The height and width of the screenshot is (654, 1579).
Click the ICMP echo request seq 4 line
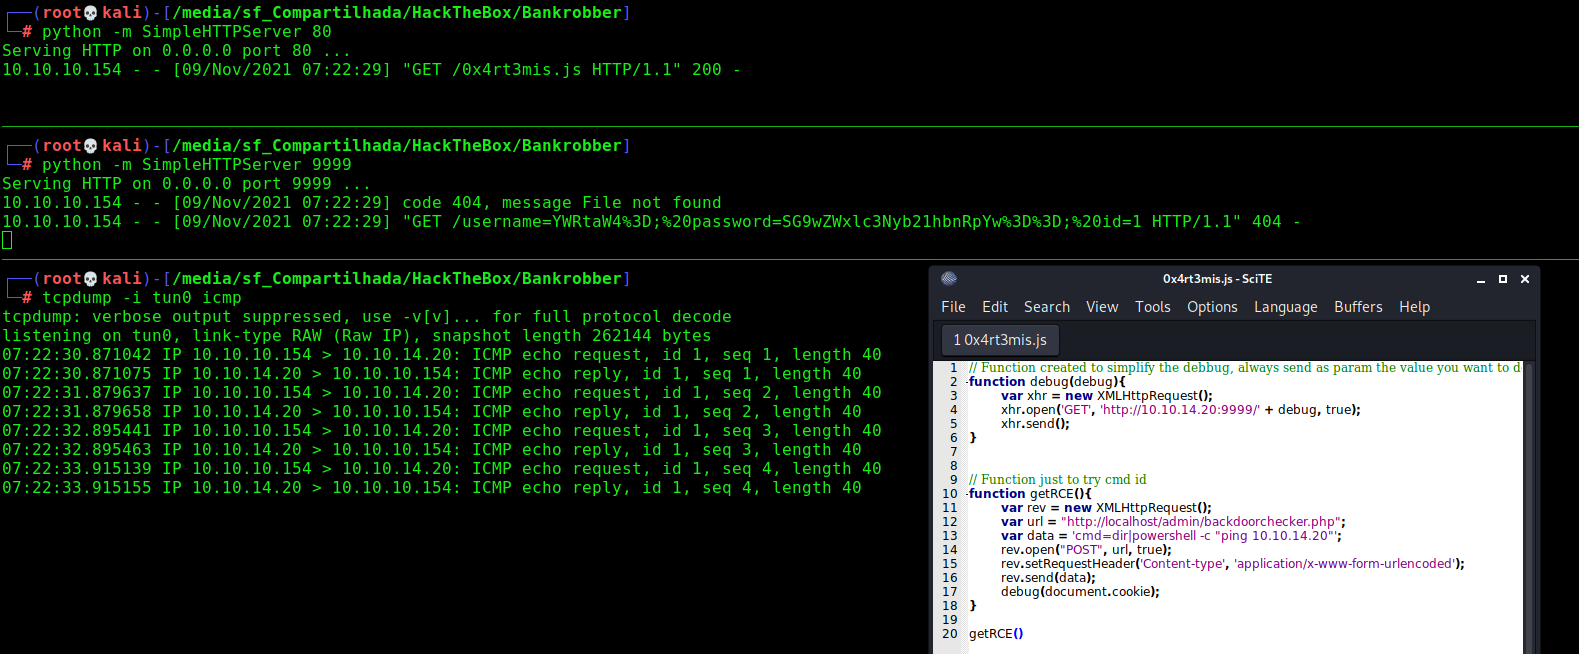[442, 469]
